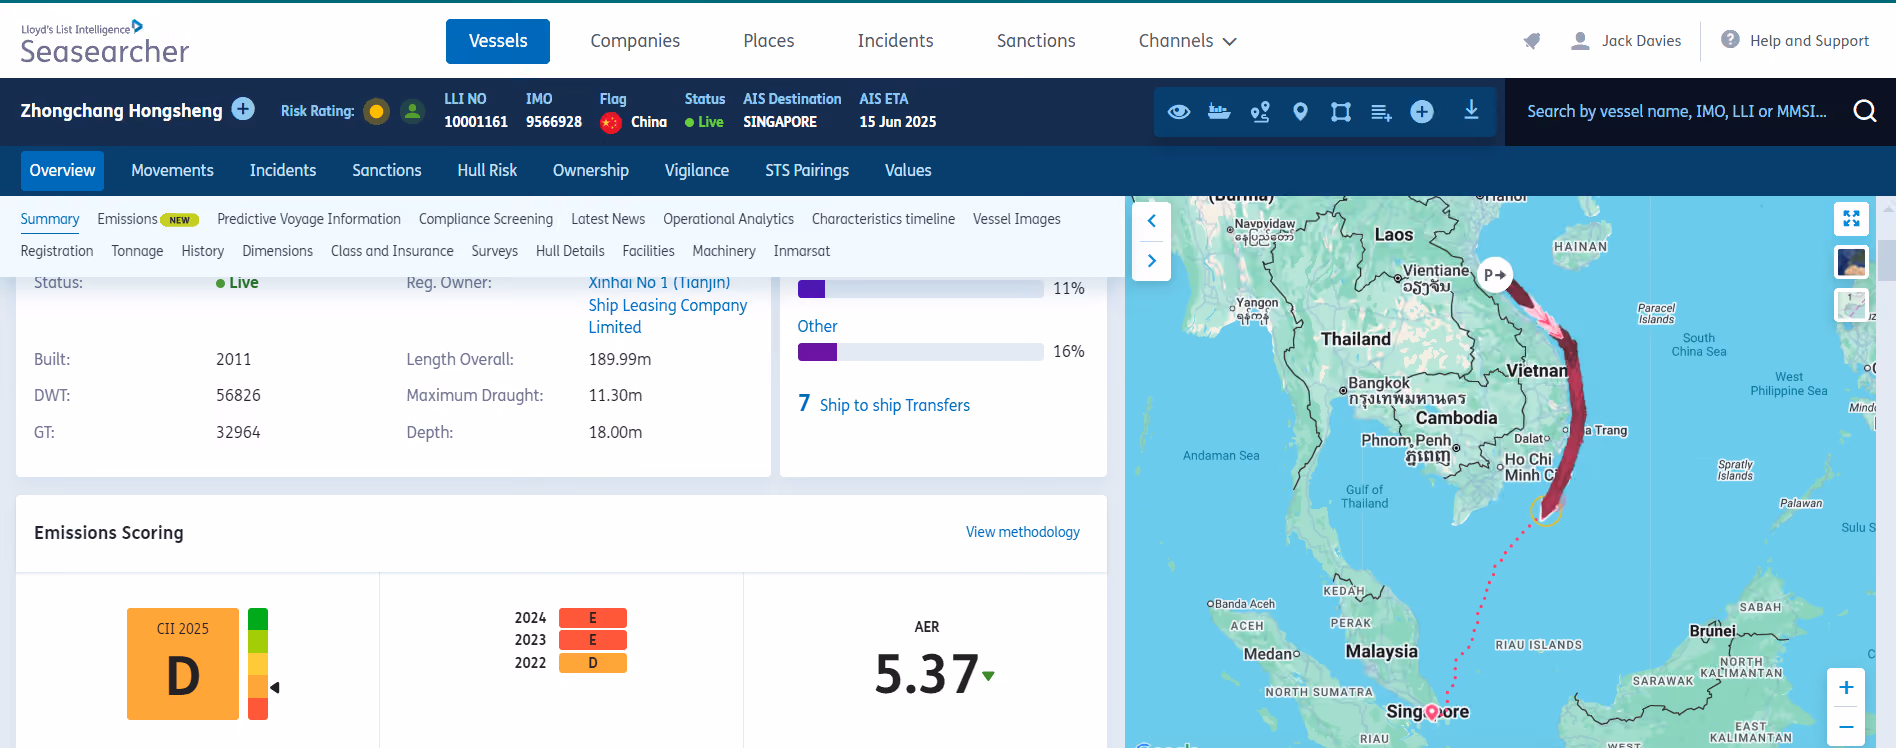Open the Channels dropdown menu
1896x748 pixels.
[x=1187, y=41]
